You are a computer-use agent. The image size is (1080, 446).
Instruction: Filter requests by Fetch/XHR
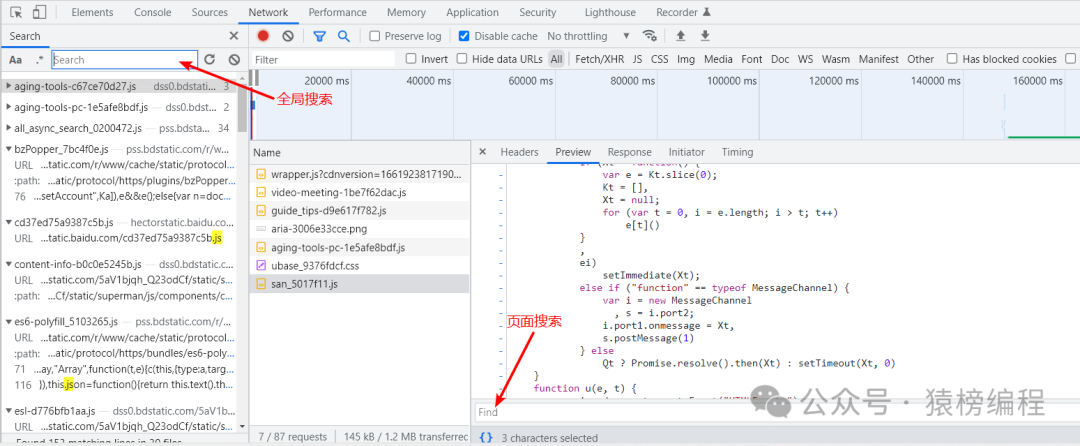point(599,59)
